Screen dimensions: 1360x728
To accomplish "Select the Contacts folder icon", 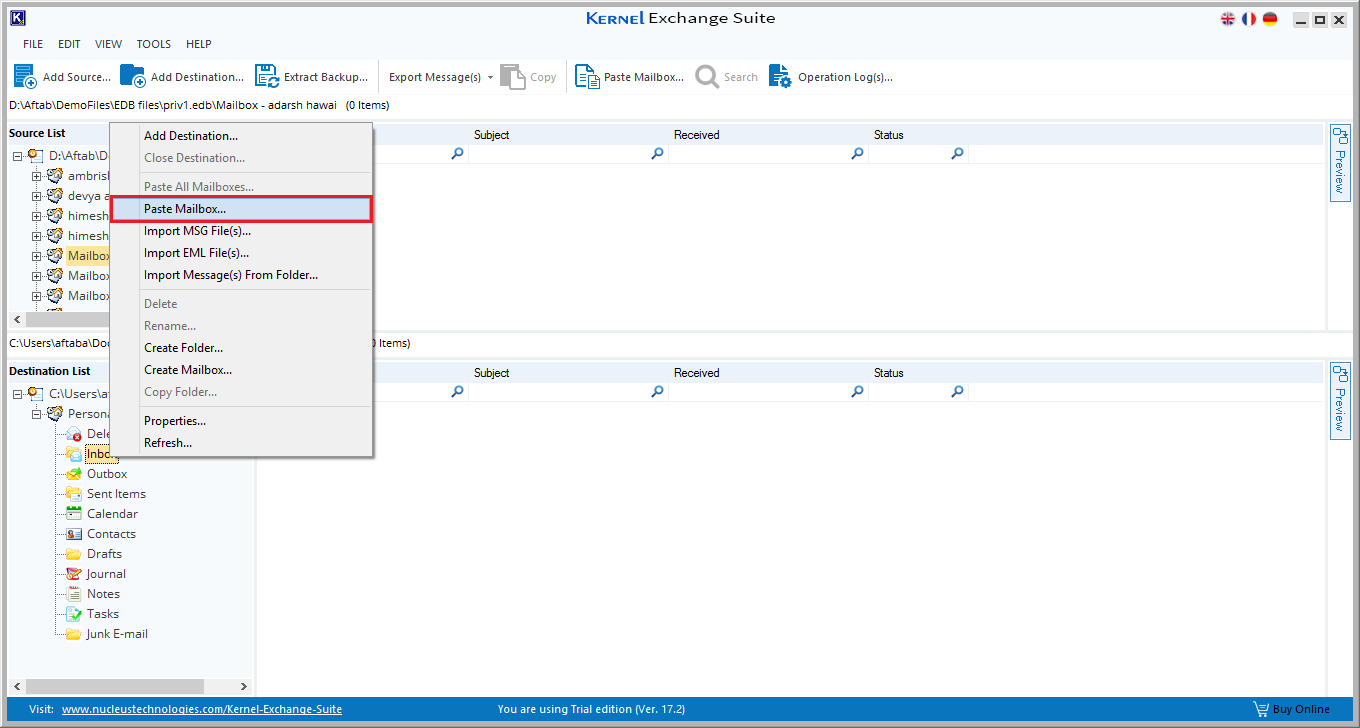I will [74, 534].
